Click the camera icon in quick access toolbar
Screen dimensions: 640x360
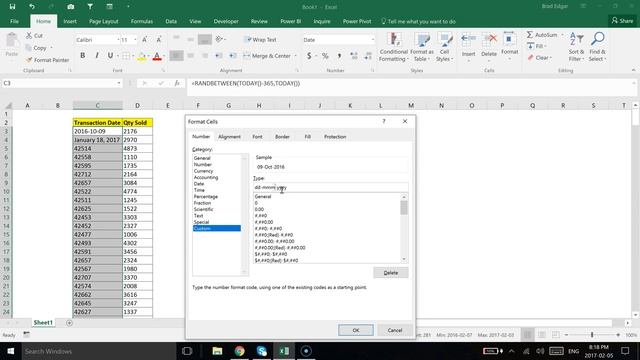tap(71, 7)
